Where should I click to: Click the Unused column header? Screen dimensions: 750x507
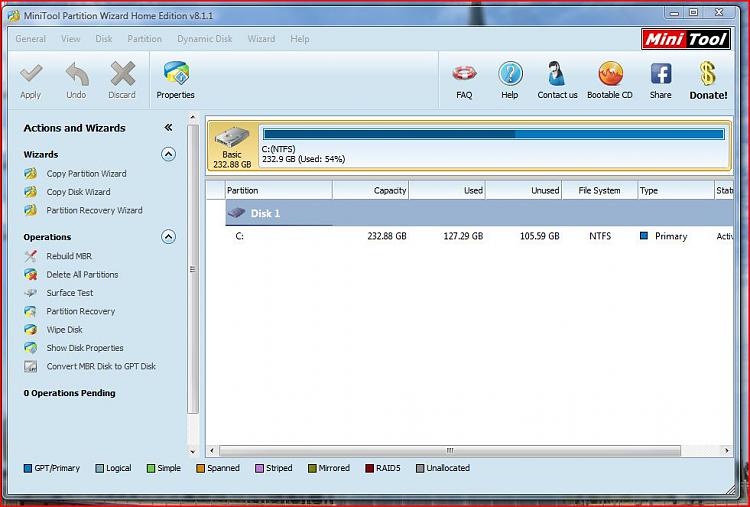click(x=524, y=190)
